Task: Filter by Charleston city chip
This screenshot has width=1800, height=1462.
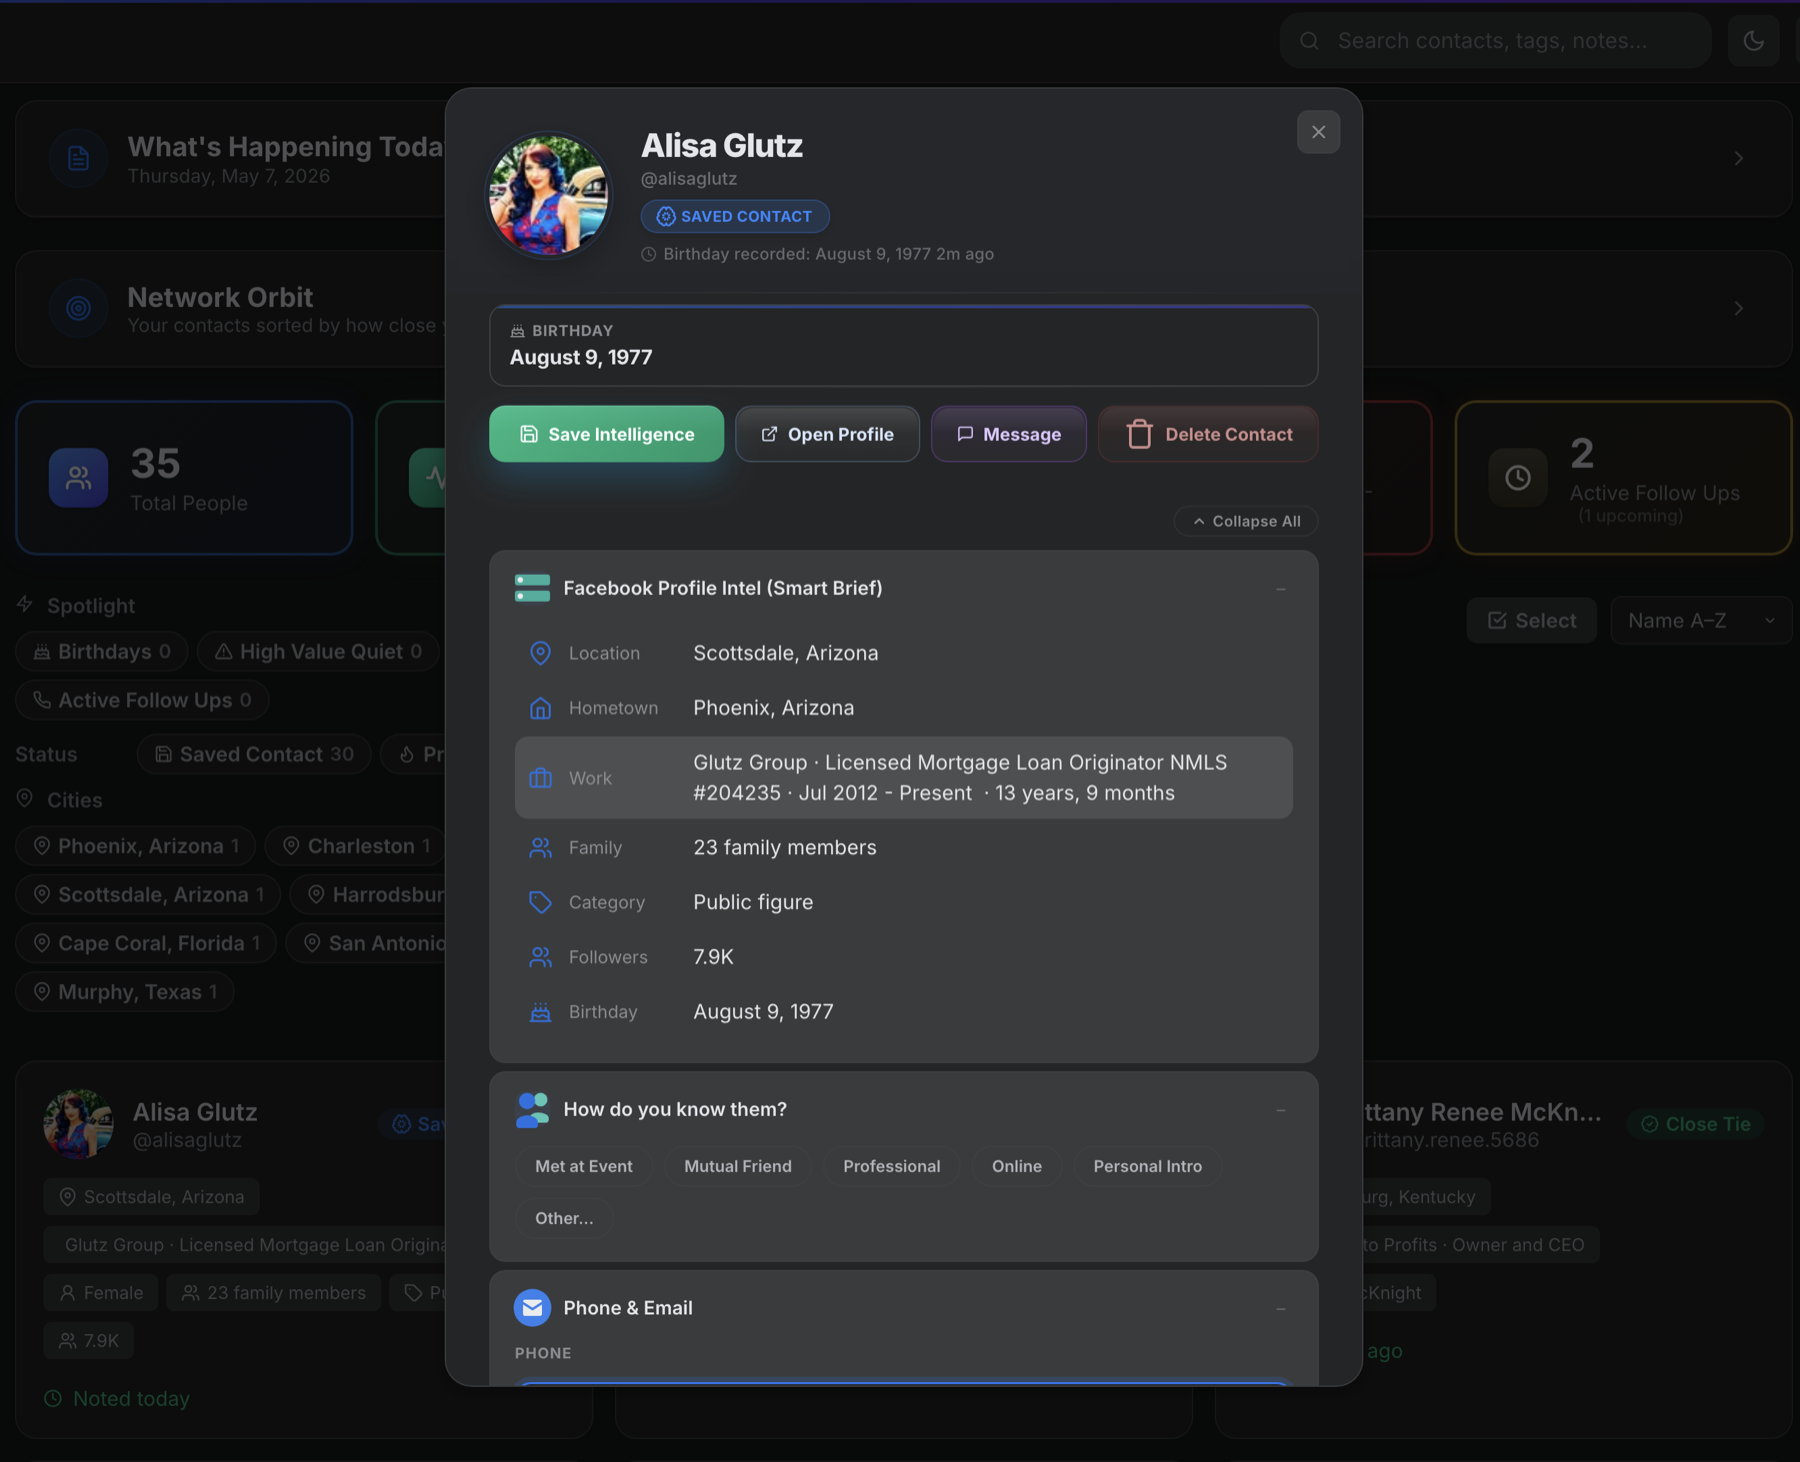Action: (x=355, y=846)
